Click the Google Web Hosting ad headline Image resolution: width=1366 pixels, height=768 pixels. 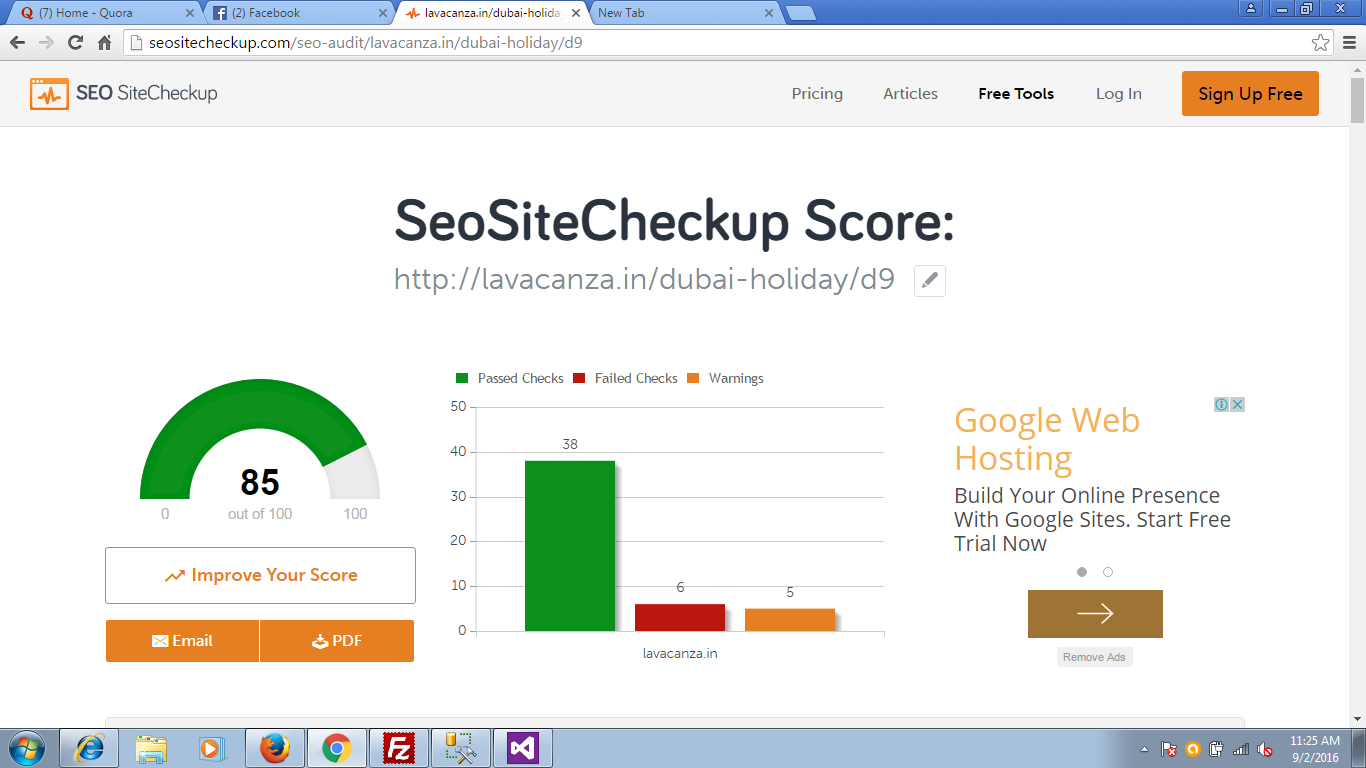[1047, 439]
